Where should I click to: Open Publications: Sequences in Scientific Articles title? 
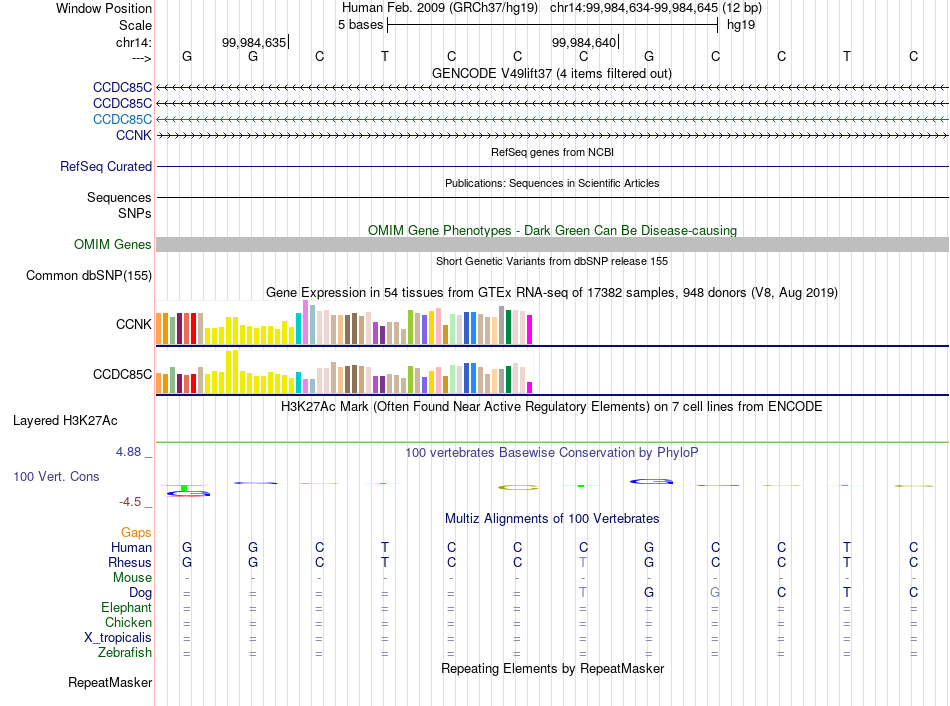click(552, 183)
